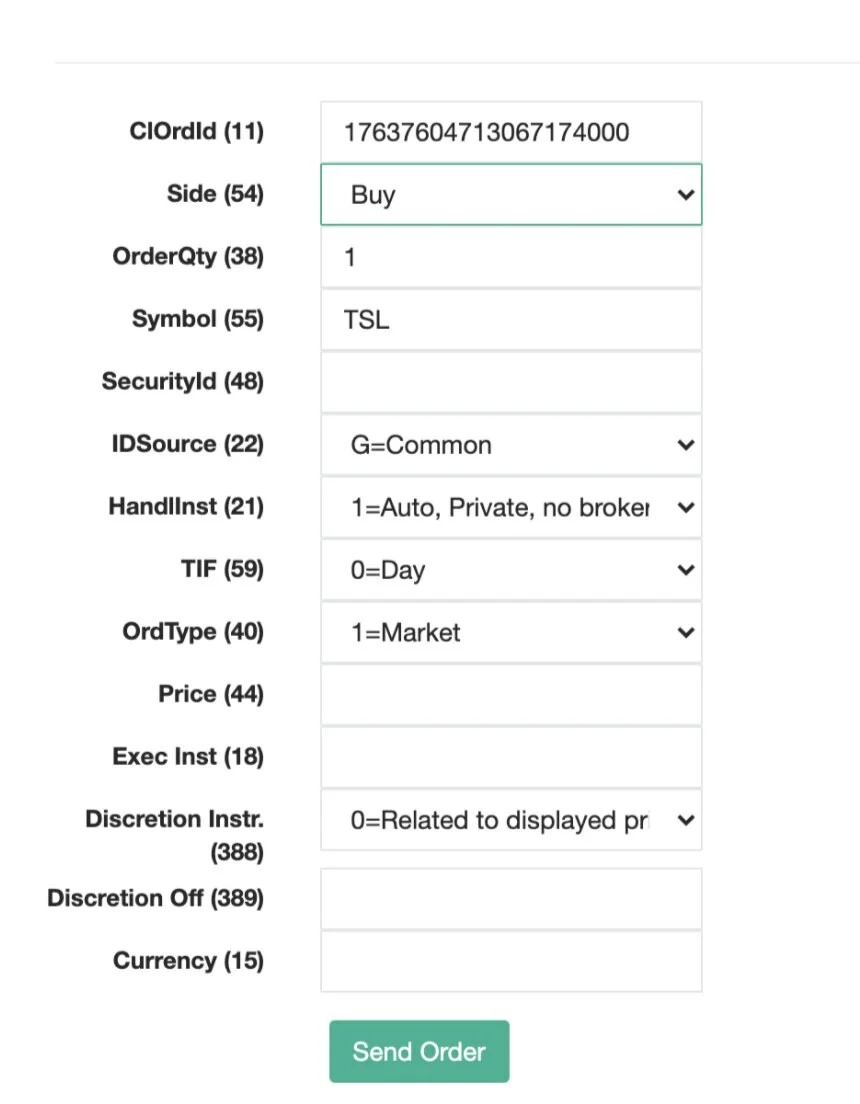Expand the IDSource (22) dropdown
860x1104 pixels.
(x=511, y=444)
